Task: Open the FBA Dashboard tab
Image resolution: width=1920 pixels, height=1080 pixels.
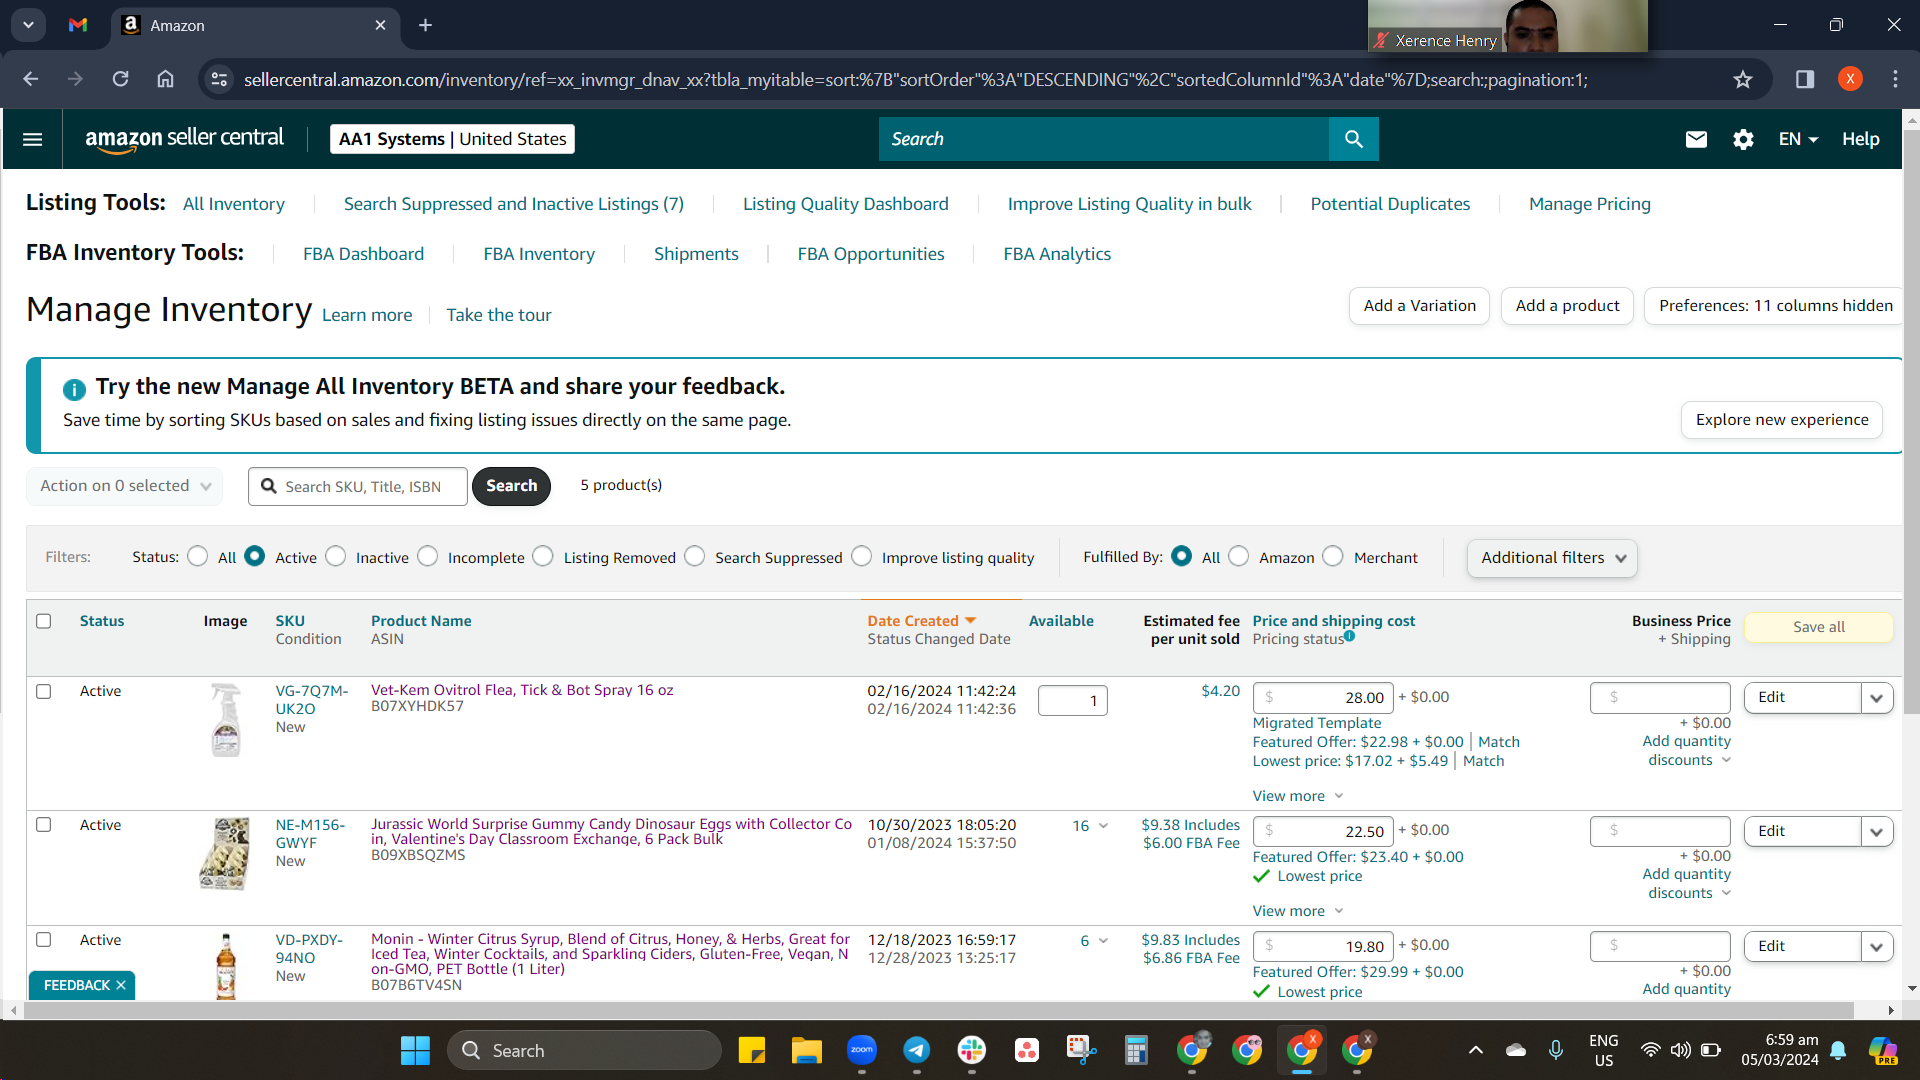Action: click(363, 254)
